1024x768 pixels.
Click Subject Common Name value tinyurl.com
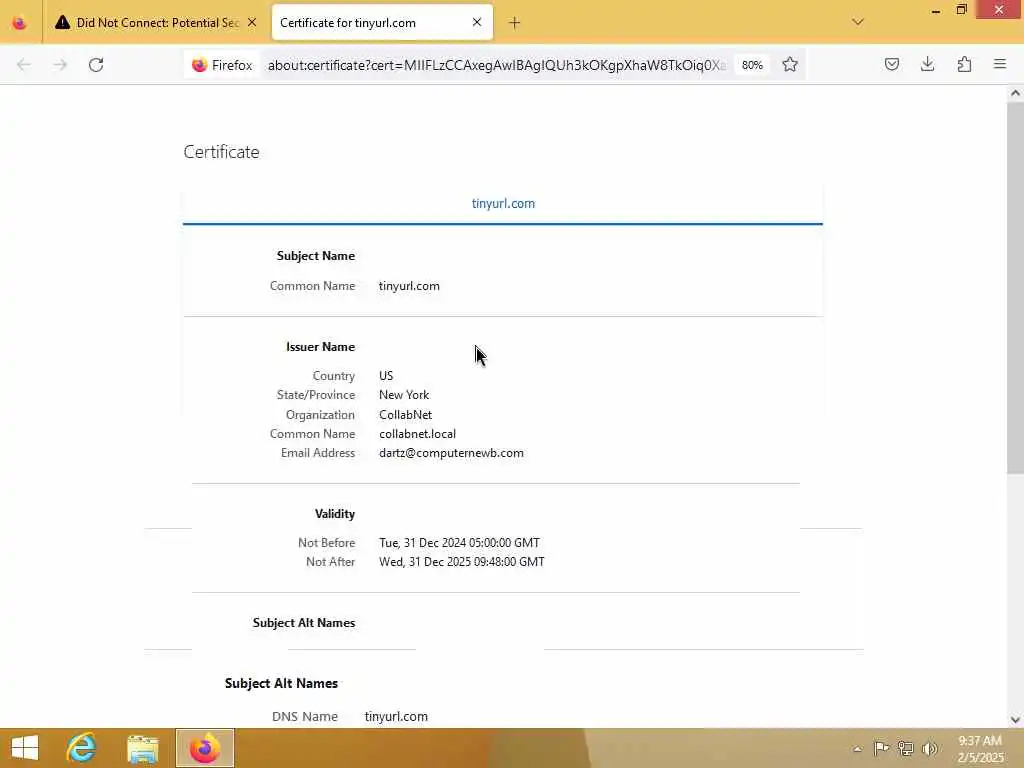[409, 286]
